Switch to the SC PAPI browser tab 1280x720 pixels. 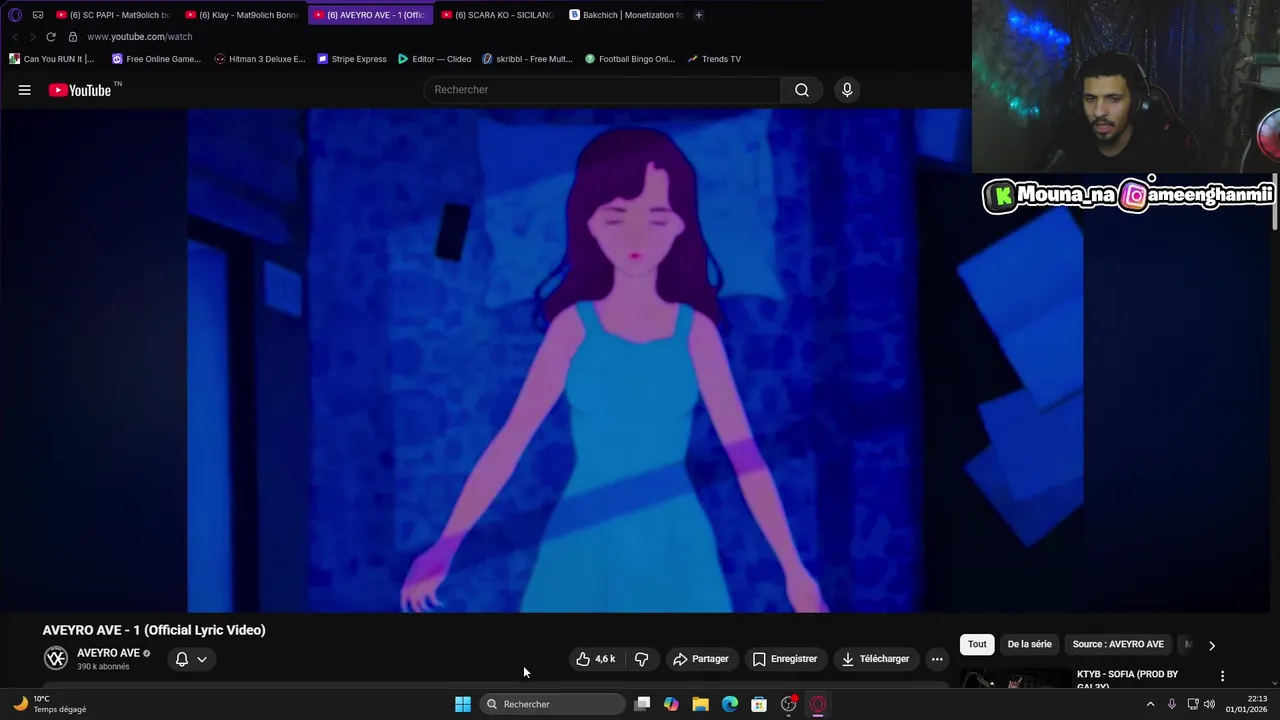[113, 15]
